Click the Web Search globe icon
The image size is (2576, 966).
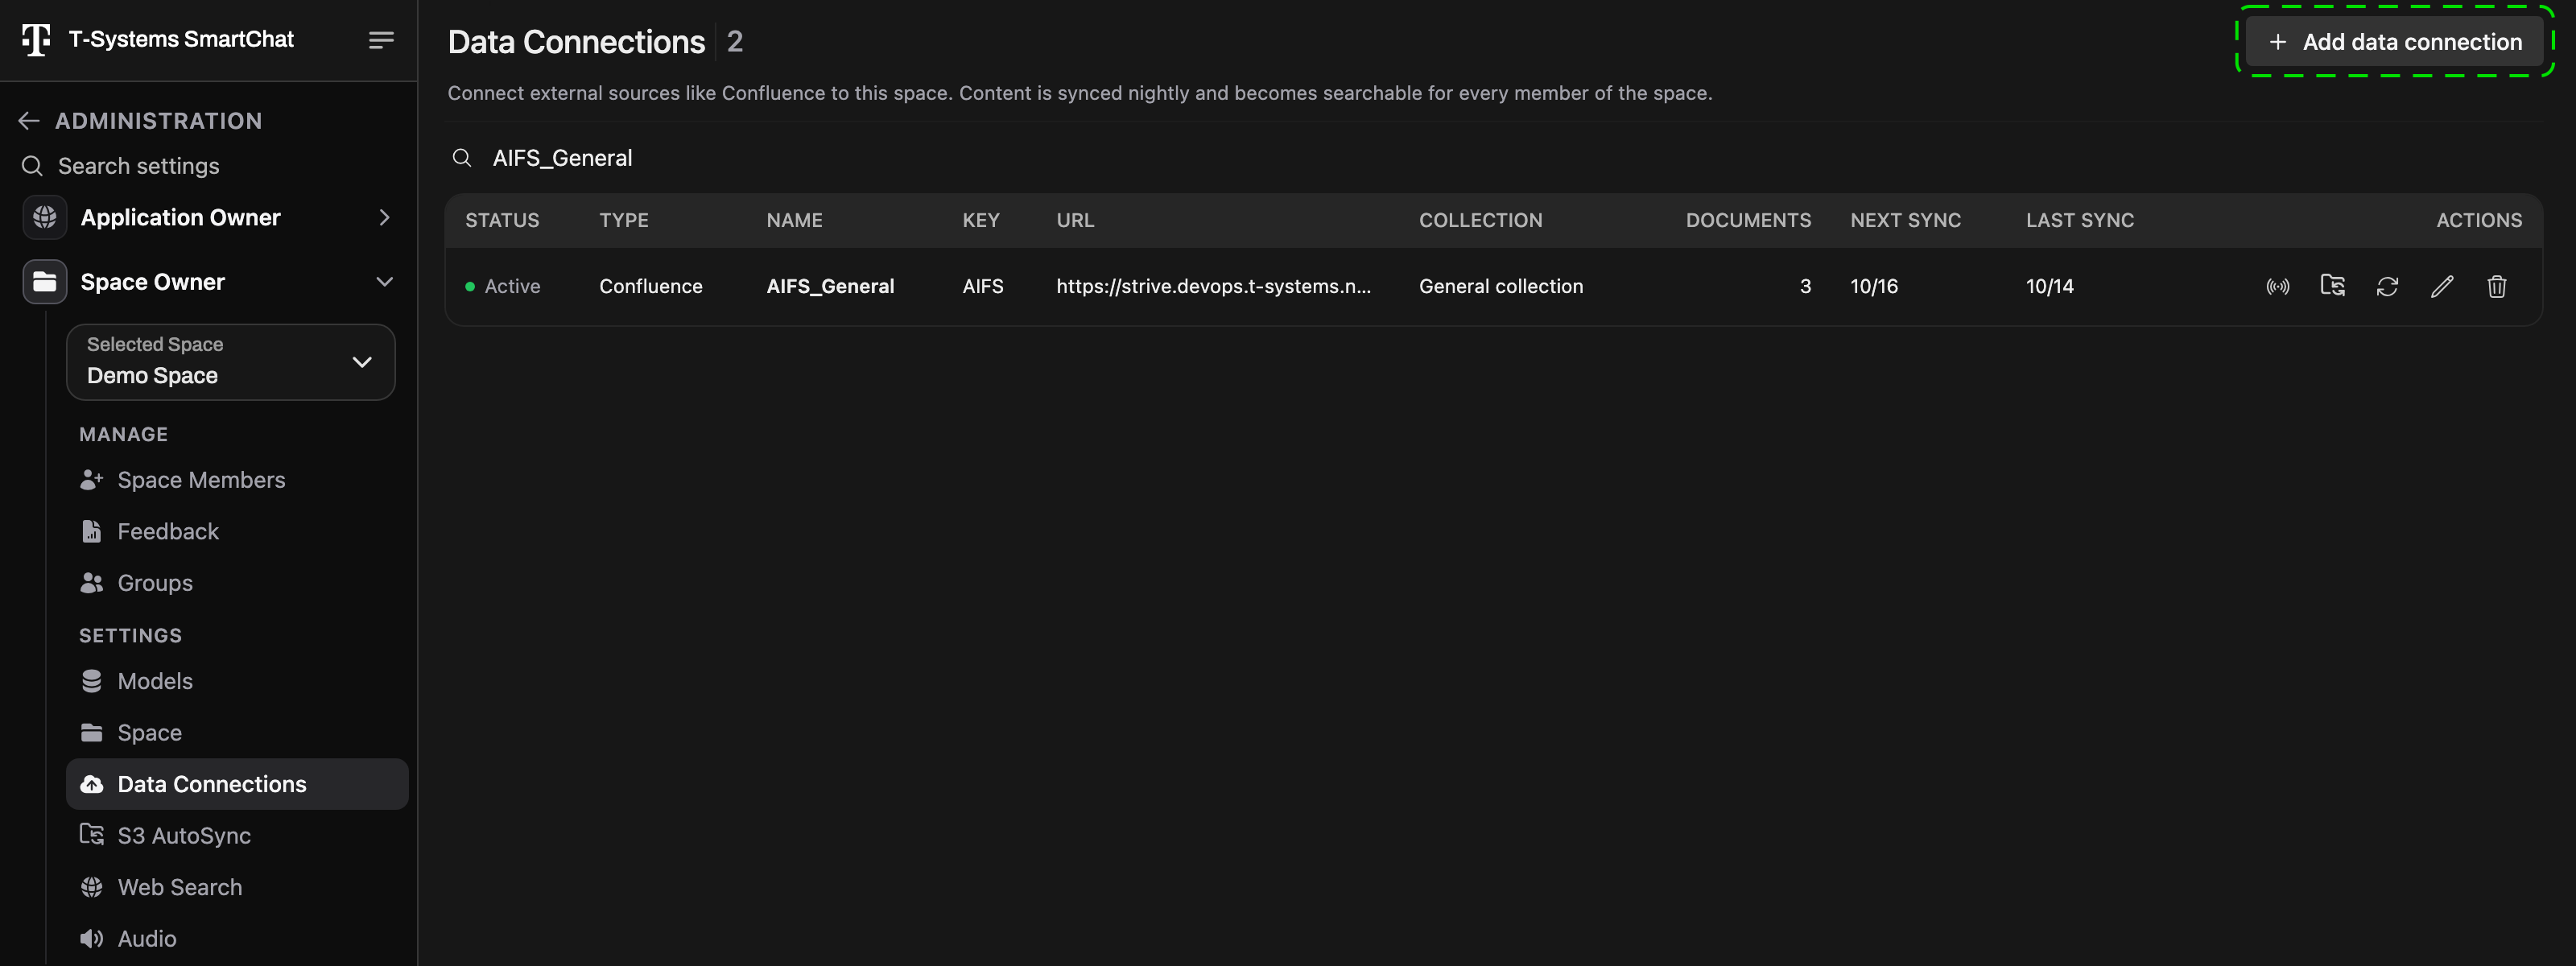tap(91, 887)
